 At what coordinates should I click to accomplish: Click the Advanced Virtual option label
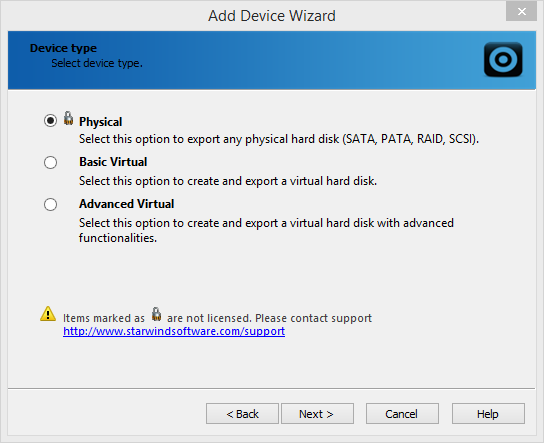[127, 204]
